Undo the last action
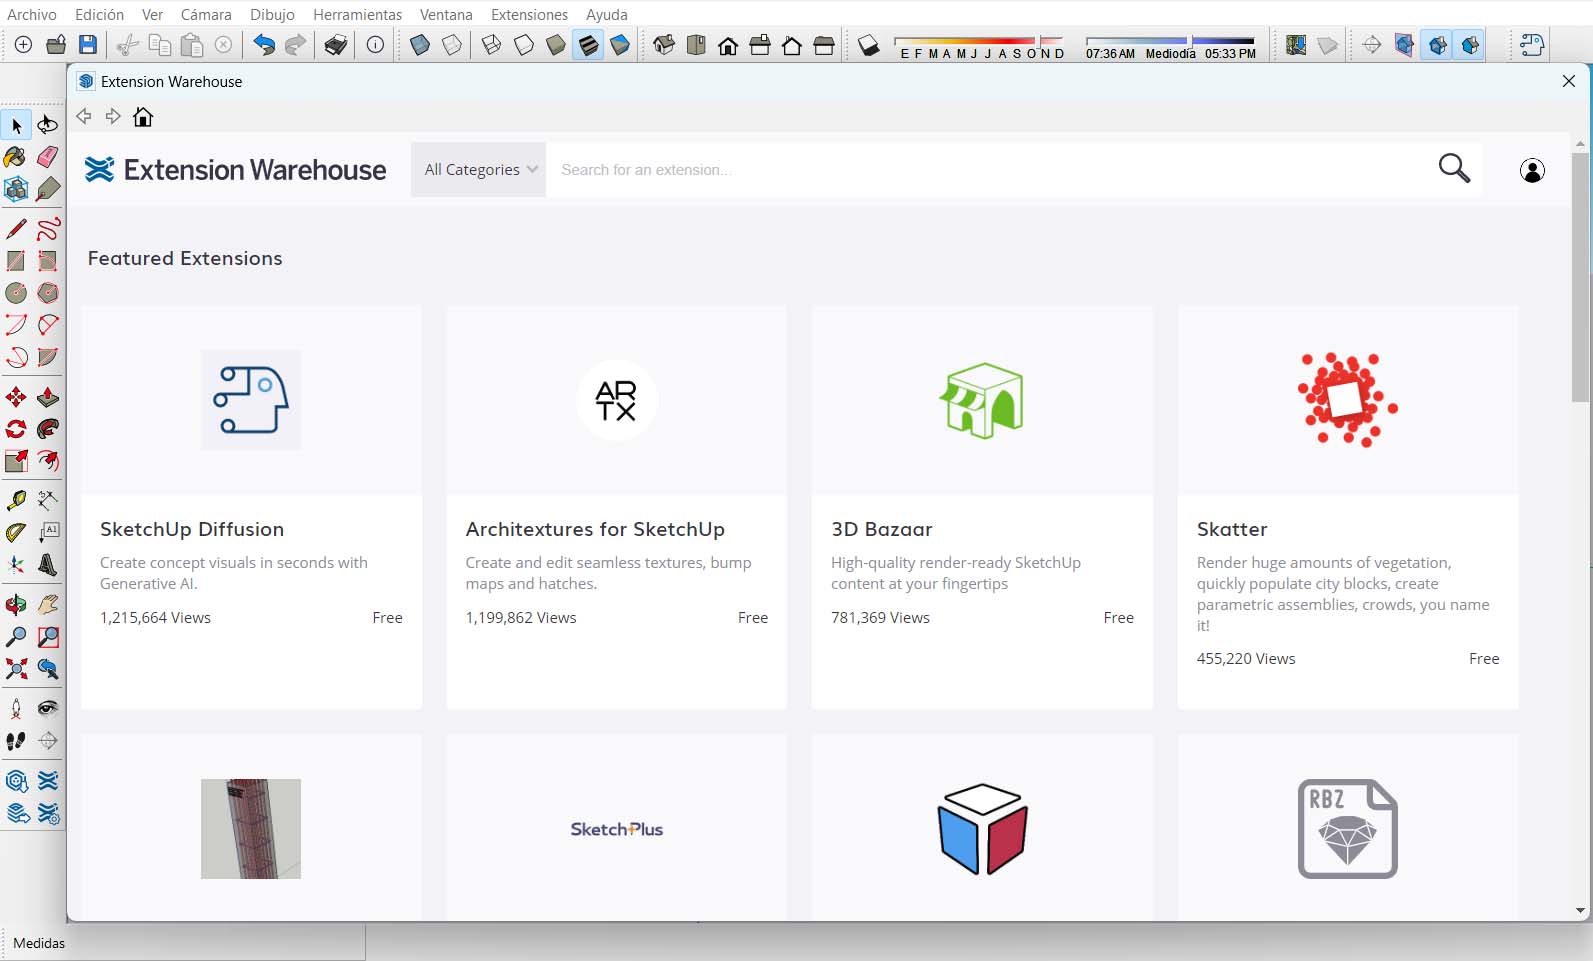The image size is (1593, 961). click(x=264, y=45)
